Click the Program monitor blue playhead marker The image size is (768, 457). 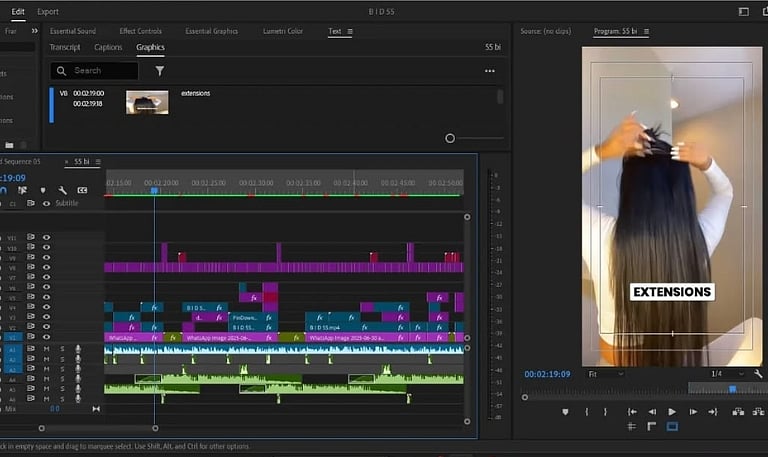733,389
